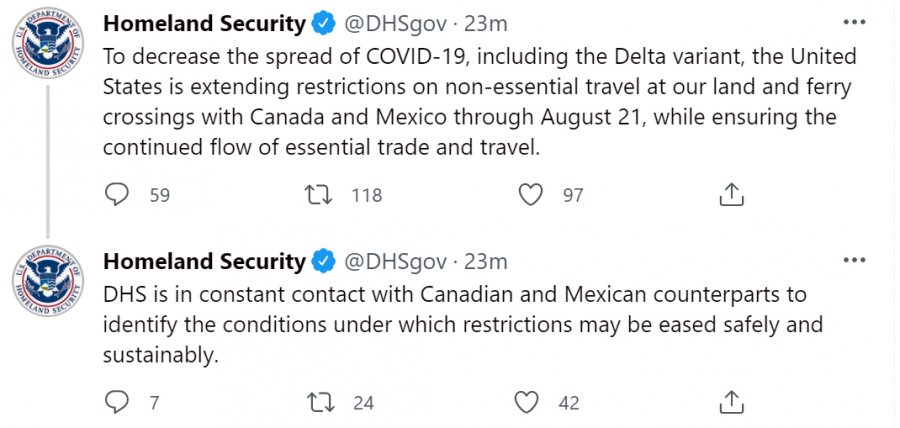Image resolution: width=900 pixels, height=428 pixels.
Task: Open the first tweet's 23m timestamp
Action: pos(485,23)
